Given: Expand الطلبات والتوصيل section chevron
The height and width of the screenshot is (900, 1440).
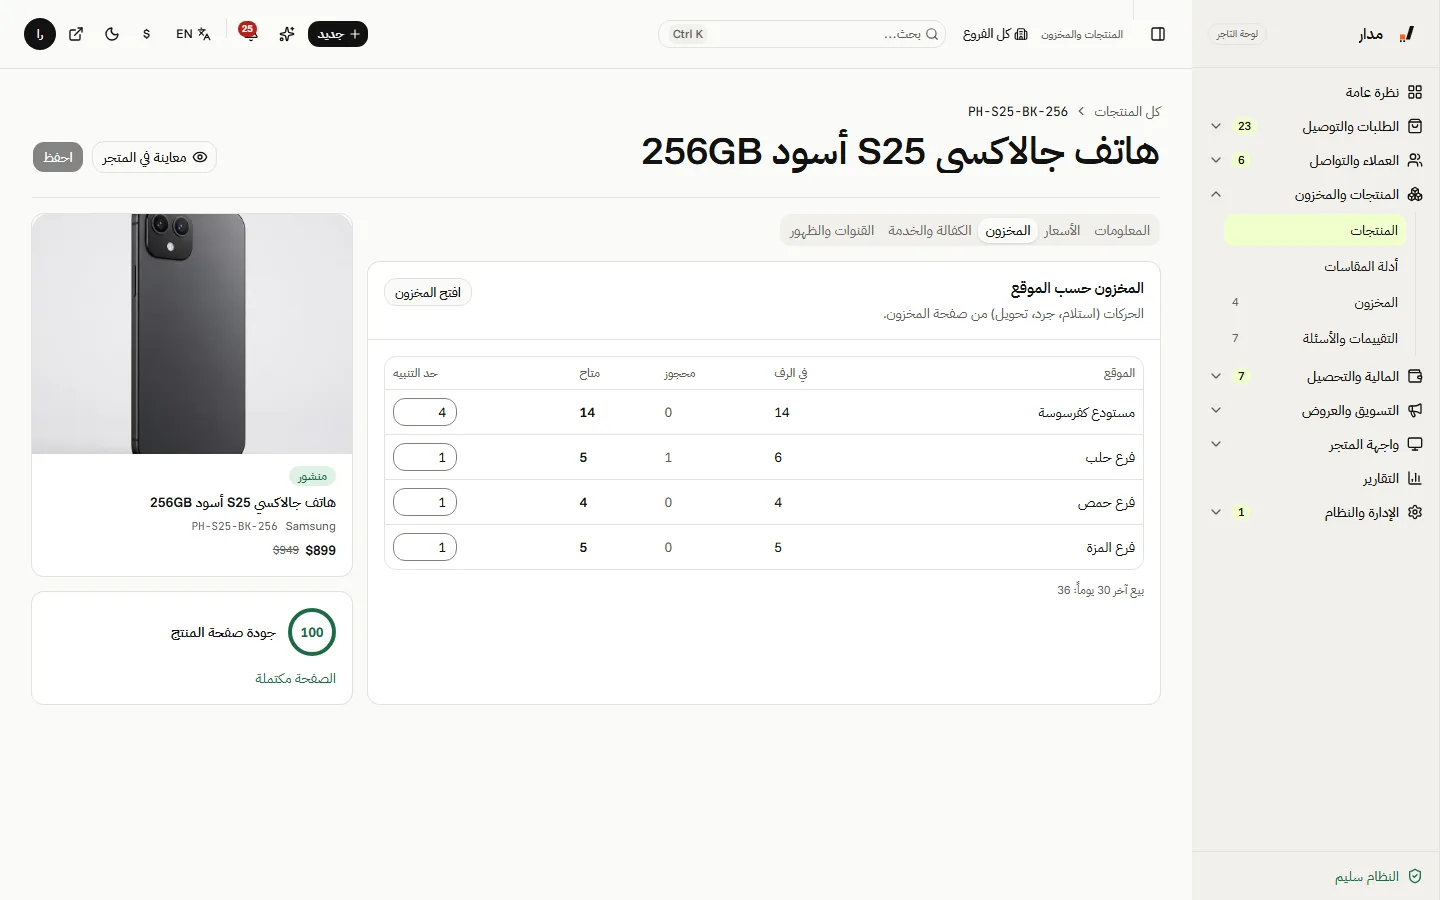Looking at the screenshot, I should pyautogui.click(x=1216, y=126).
